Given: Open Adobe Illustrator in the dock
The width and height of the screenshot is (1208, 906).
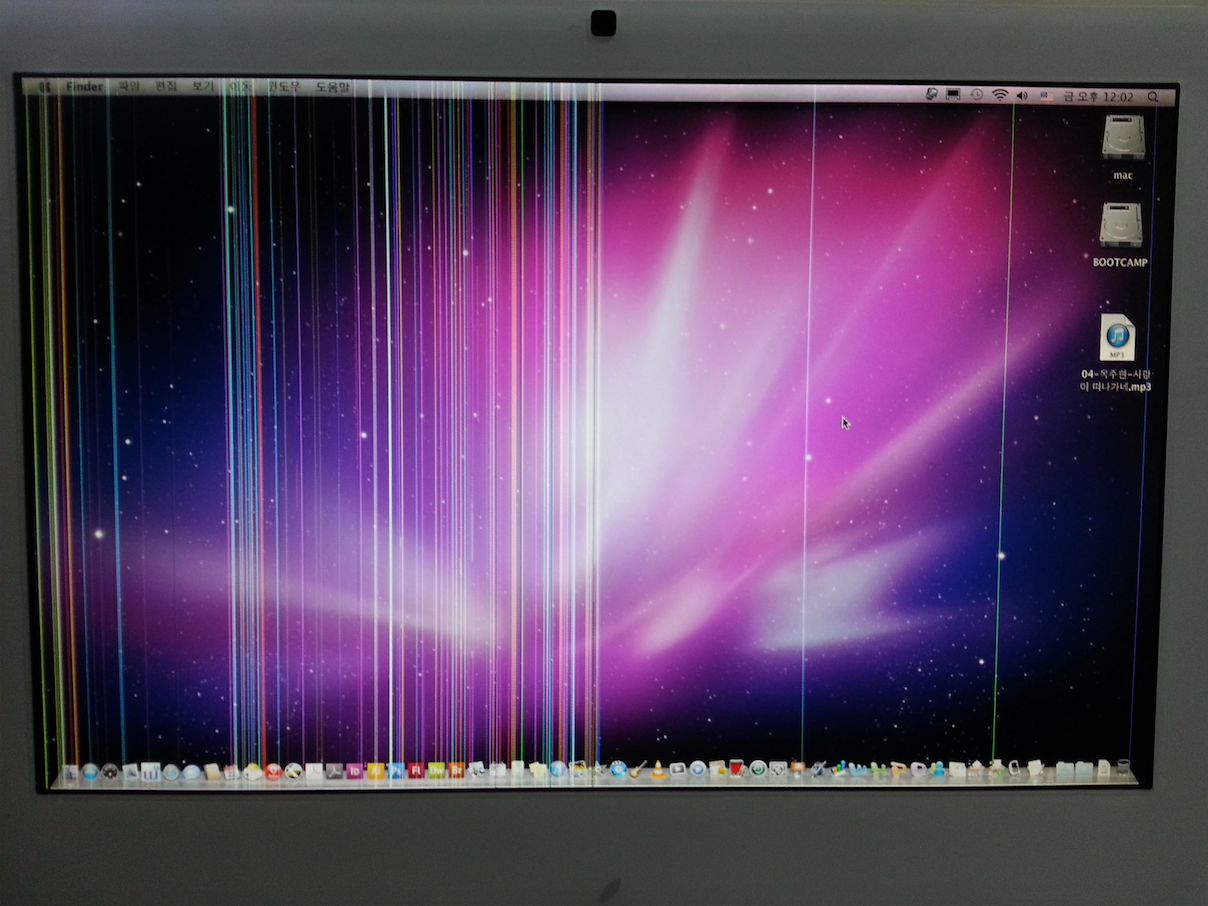Looking at the screenshot, I should tap(375, 771).
